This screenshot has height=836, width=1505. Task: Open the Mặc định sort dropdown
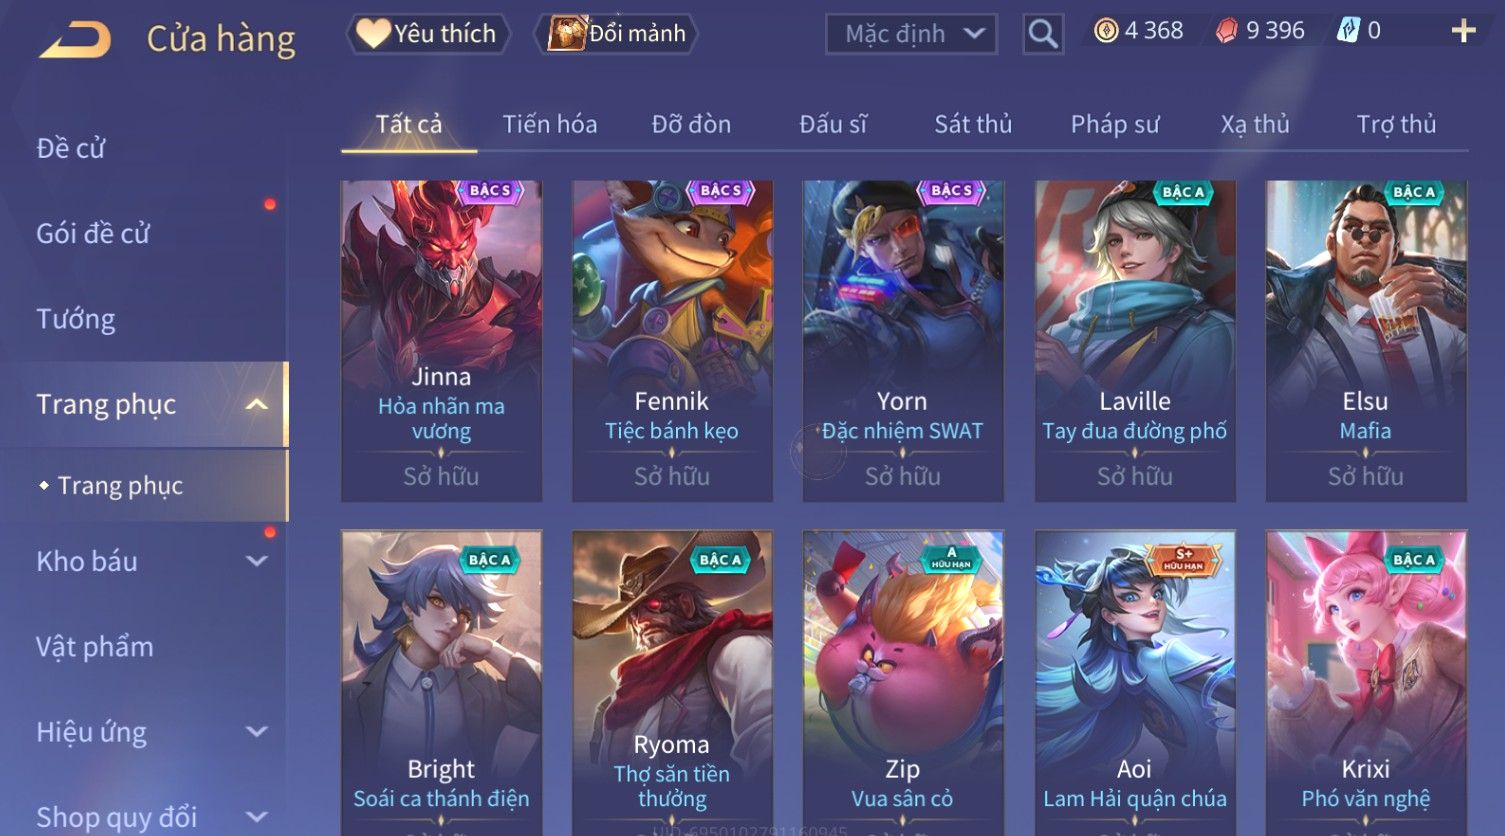click(911, 34)
